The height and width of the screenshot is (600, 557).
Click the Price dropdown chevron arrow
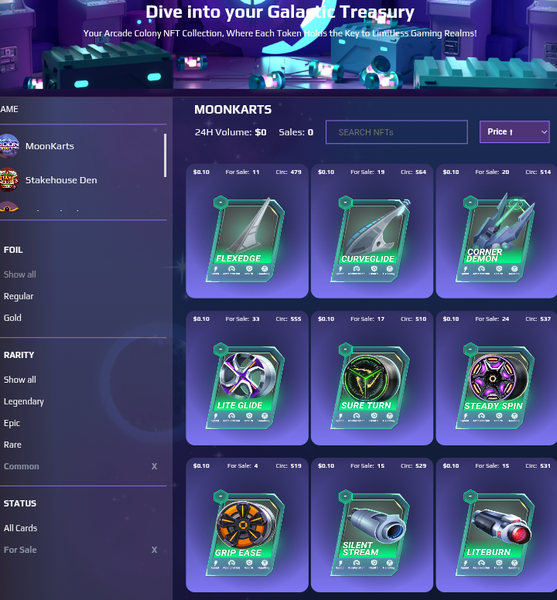(x=544, y=132)
